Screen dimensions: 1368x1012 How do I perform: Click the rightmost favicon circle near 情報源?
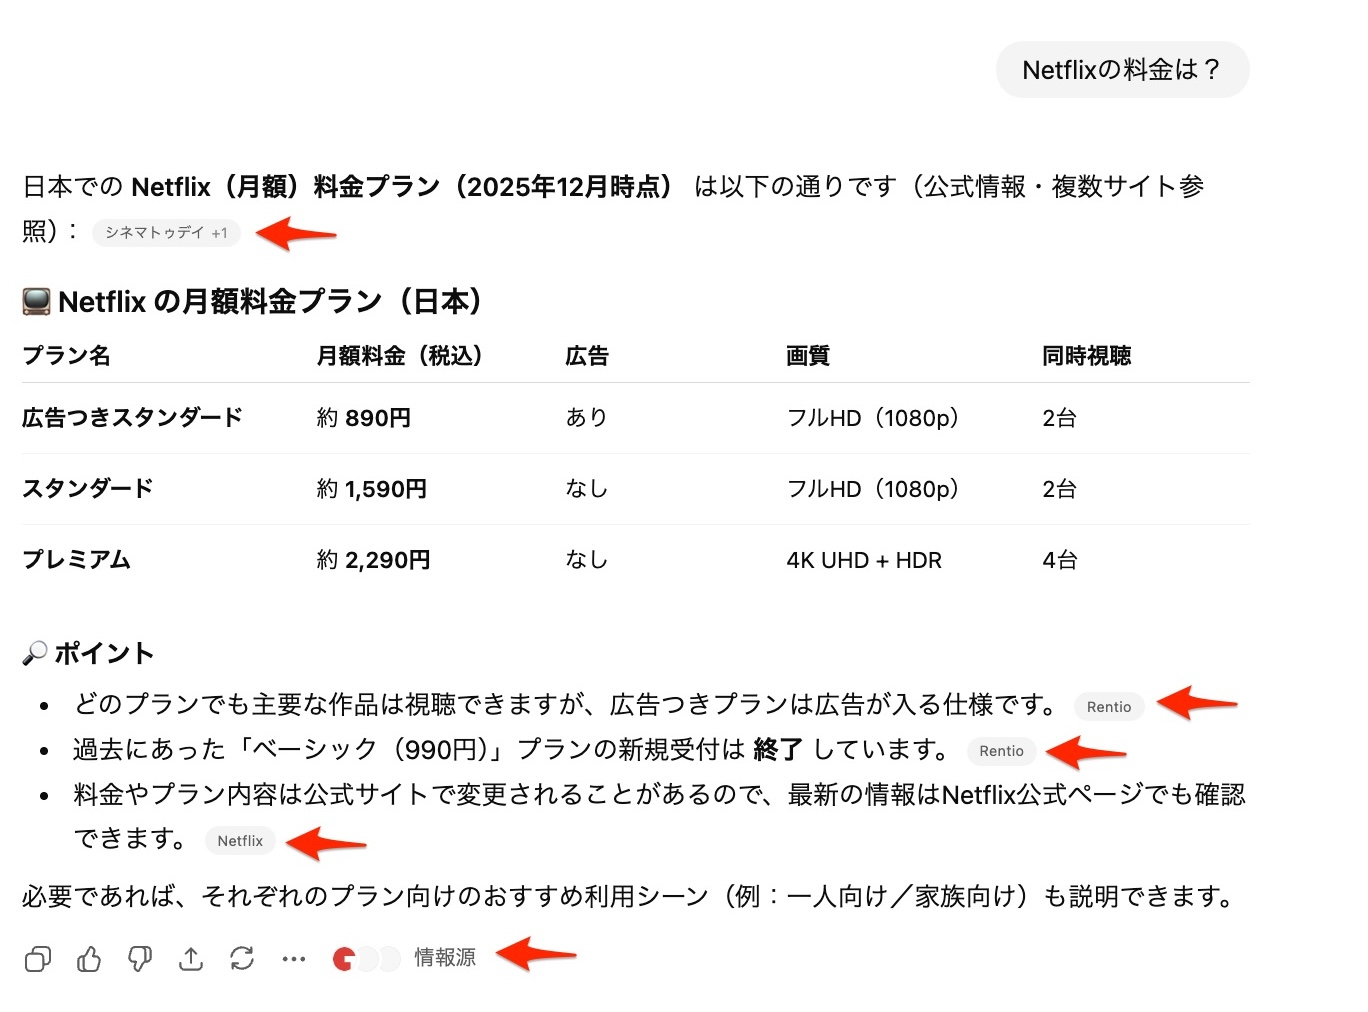(389, 959)
